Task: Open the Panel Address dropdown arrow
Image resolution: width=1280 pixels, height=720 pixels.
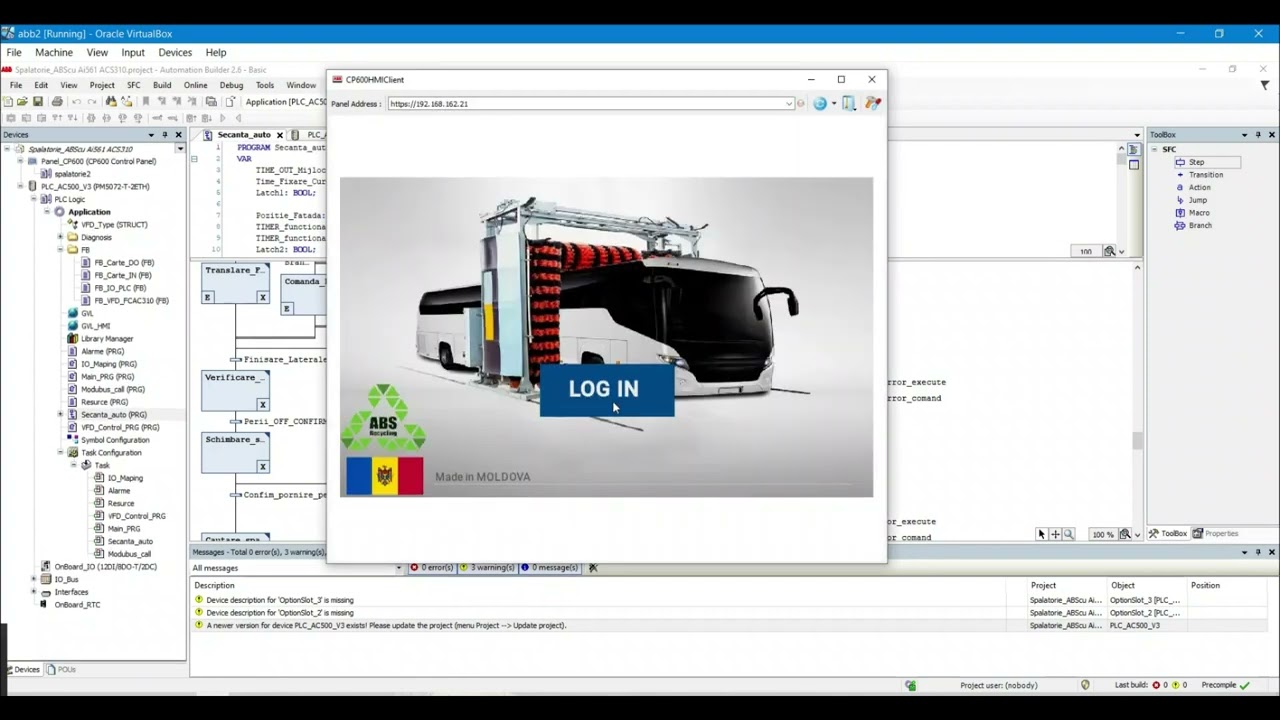Action: pos(789,104)
